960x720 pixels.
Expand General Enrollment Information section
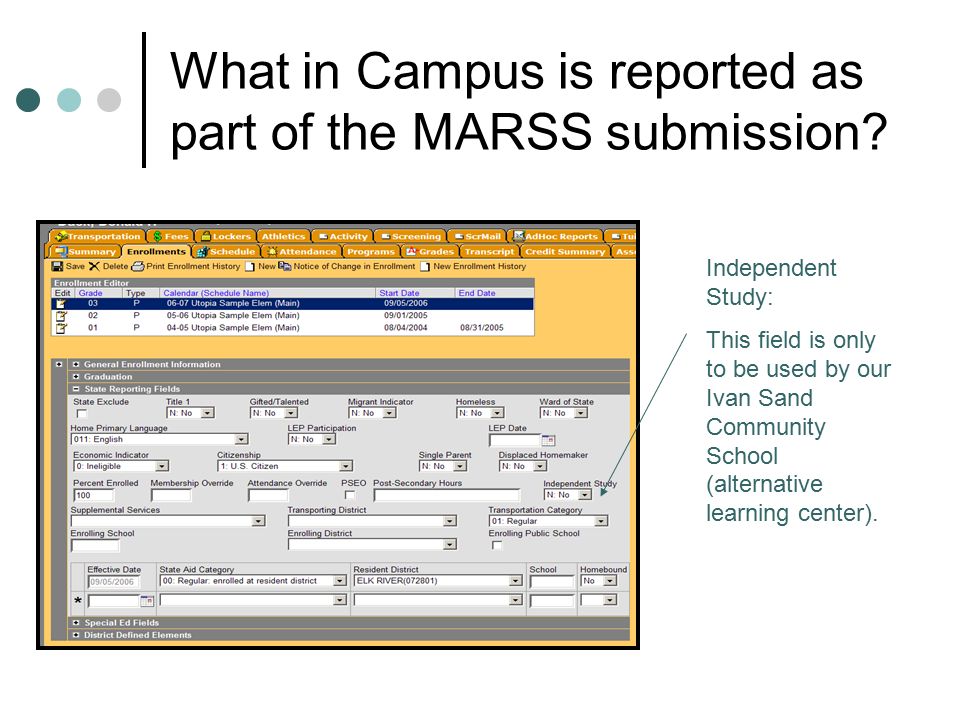click(x=76, y=364)
